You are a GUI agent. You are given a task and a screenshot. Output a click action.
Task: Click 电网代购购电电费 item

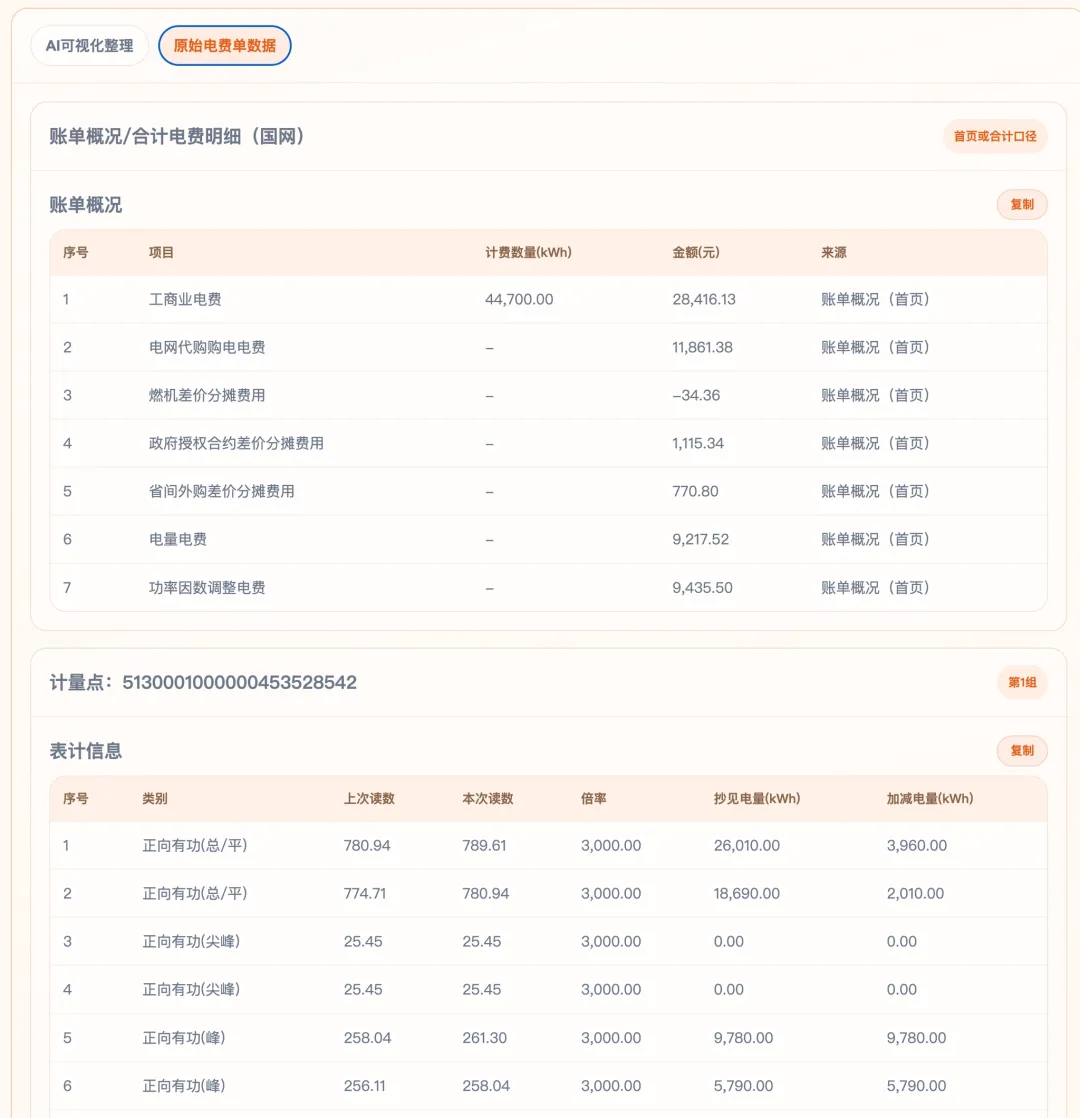pos(207,347)
